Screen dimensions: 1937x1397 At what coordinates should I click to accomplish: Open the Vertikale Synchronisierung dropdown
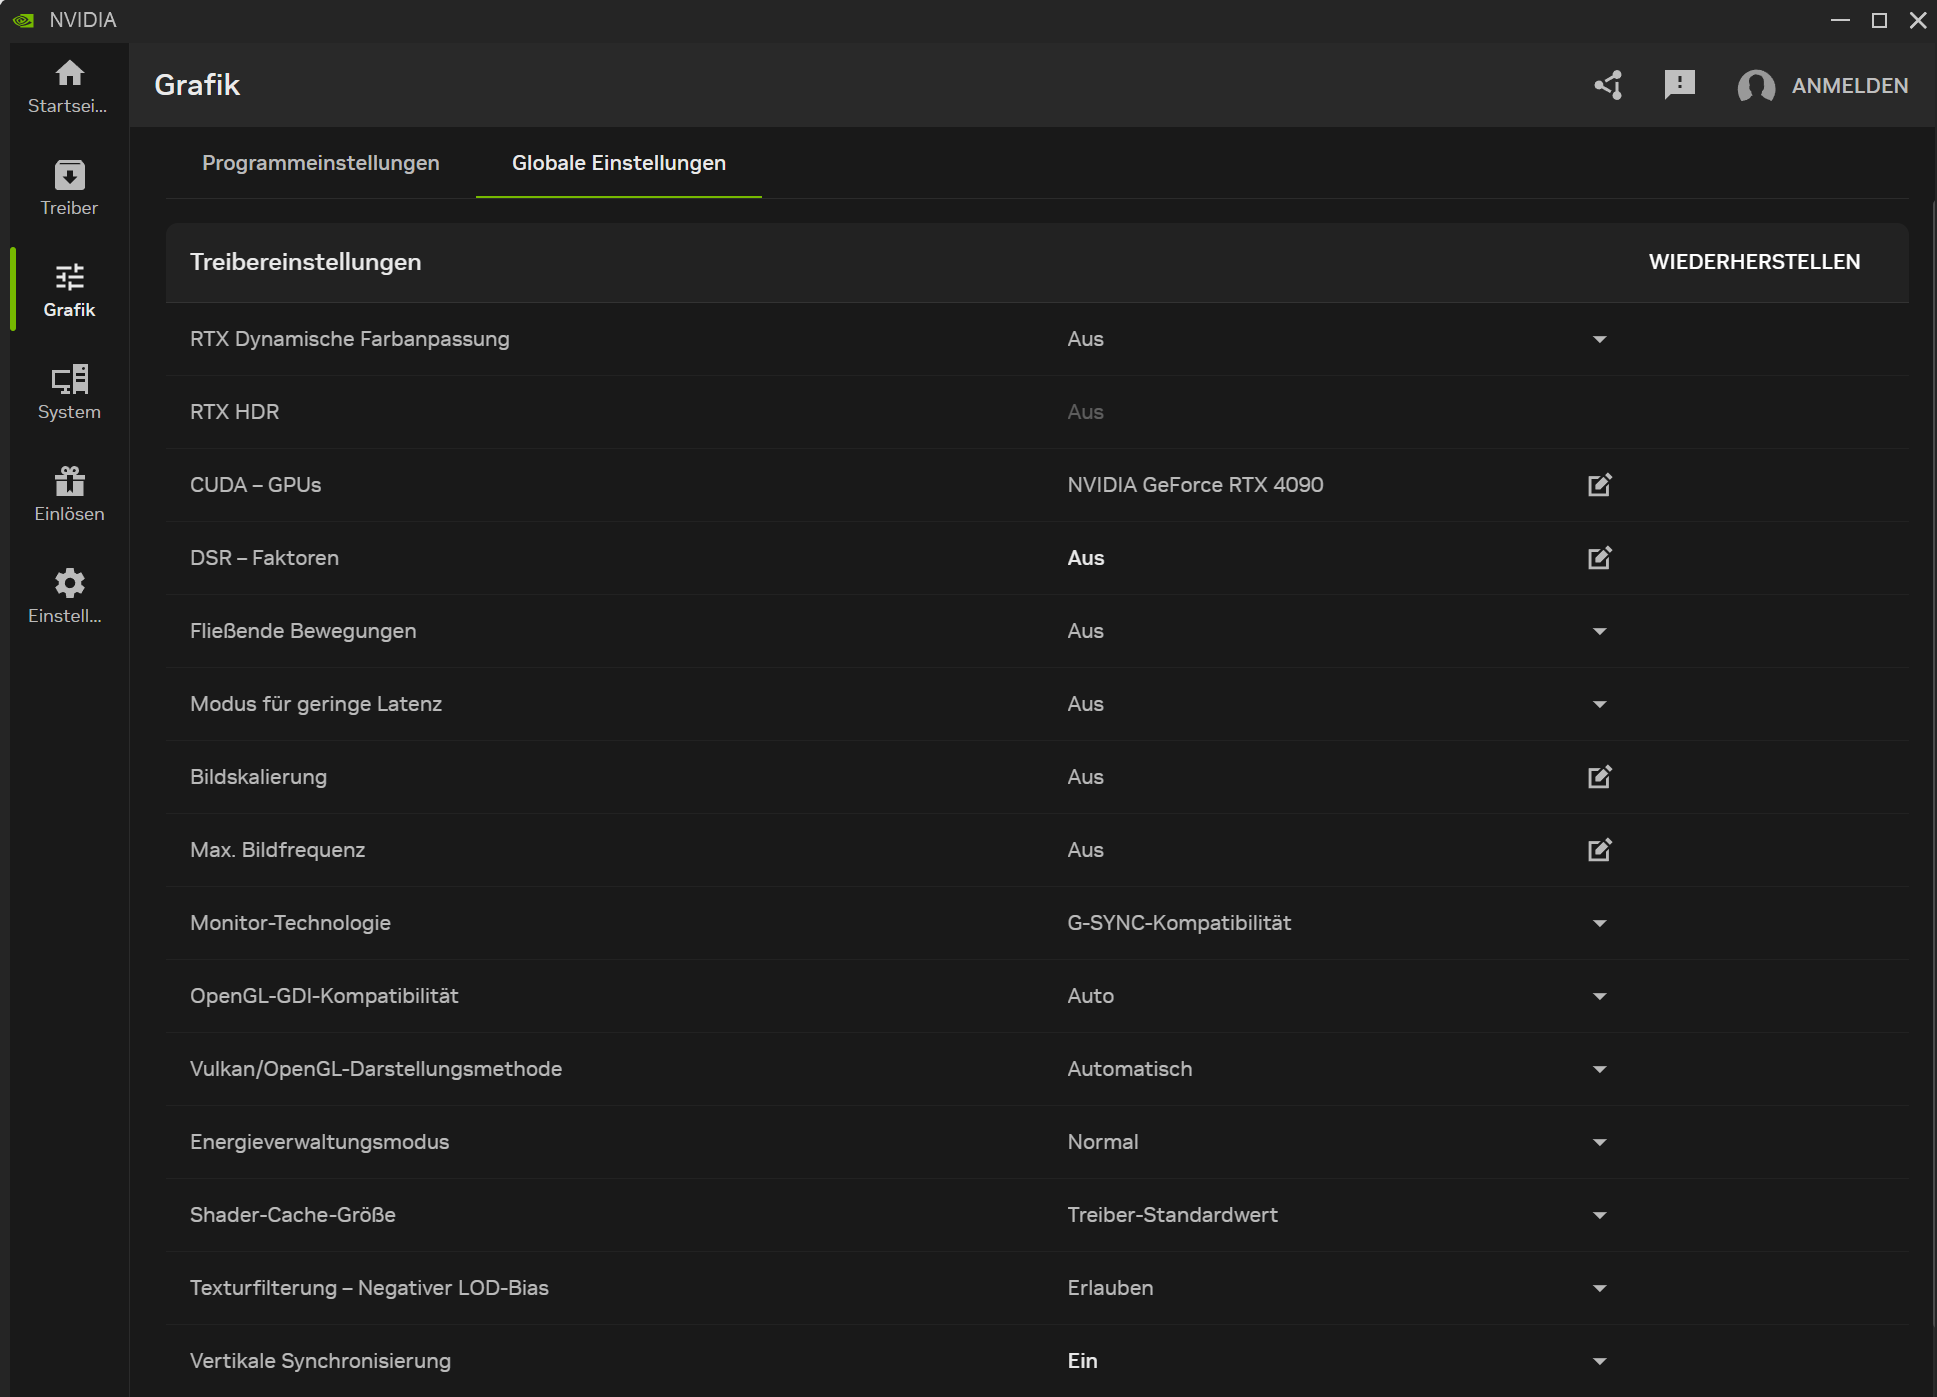point(1599,1361)
